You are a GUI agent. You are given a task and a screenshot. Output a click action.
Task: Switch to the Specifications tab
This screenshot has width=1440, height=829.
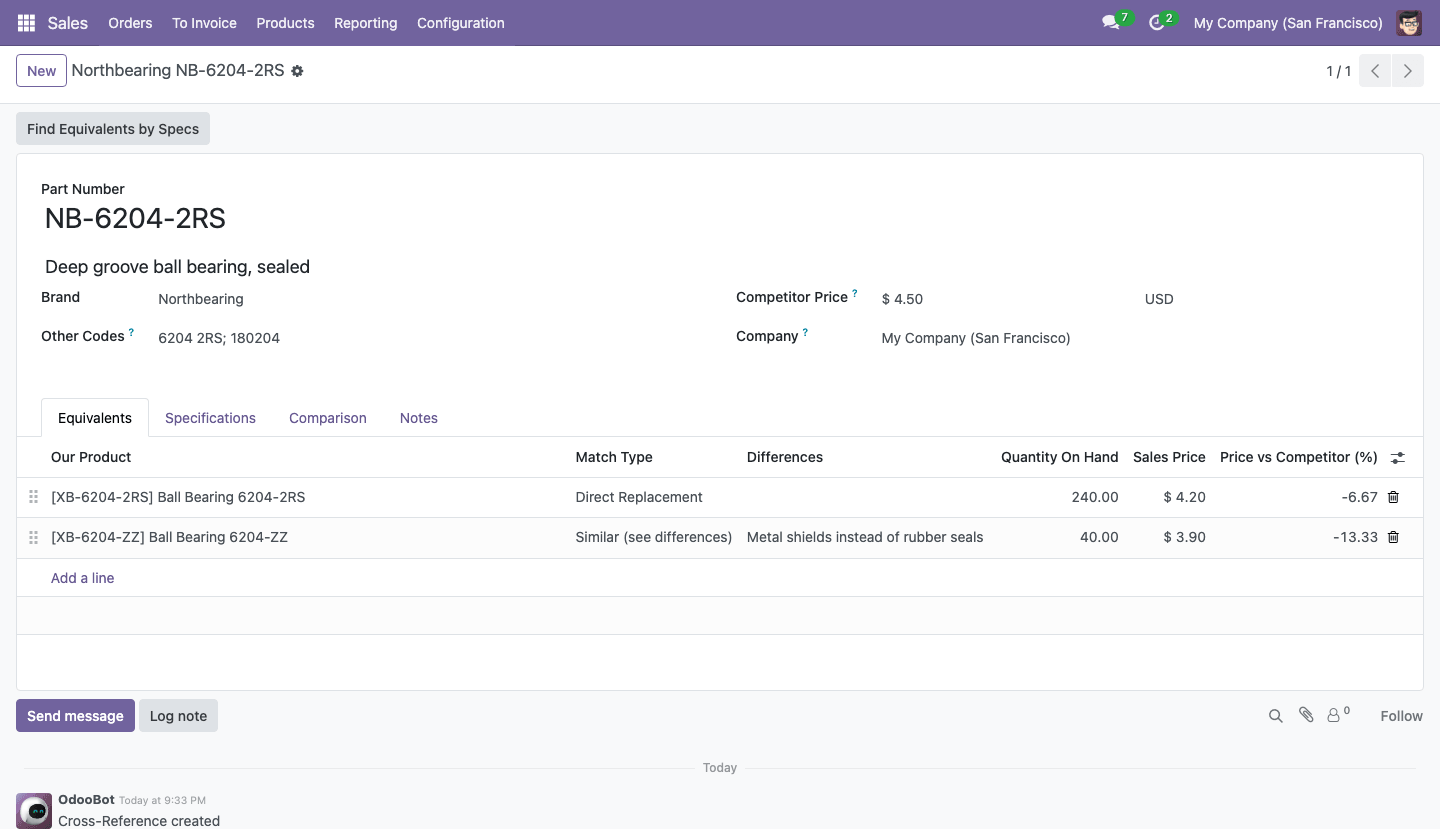click(210, 418)
